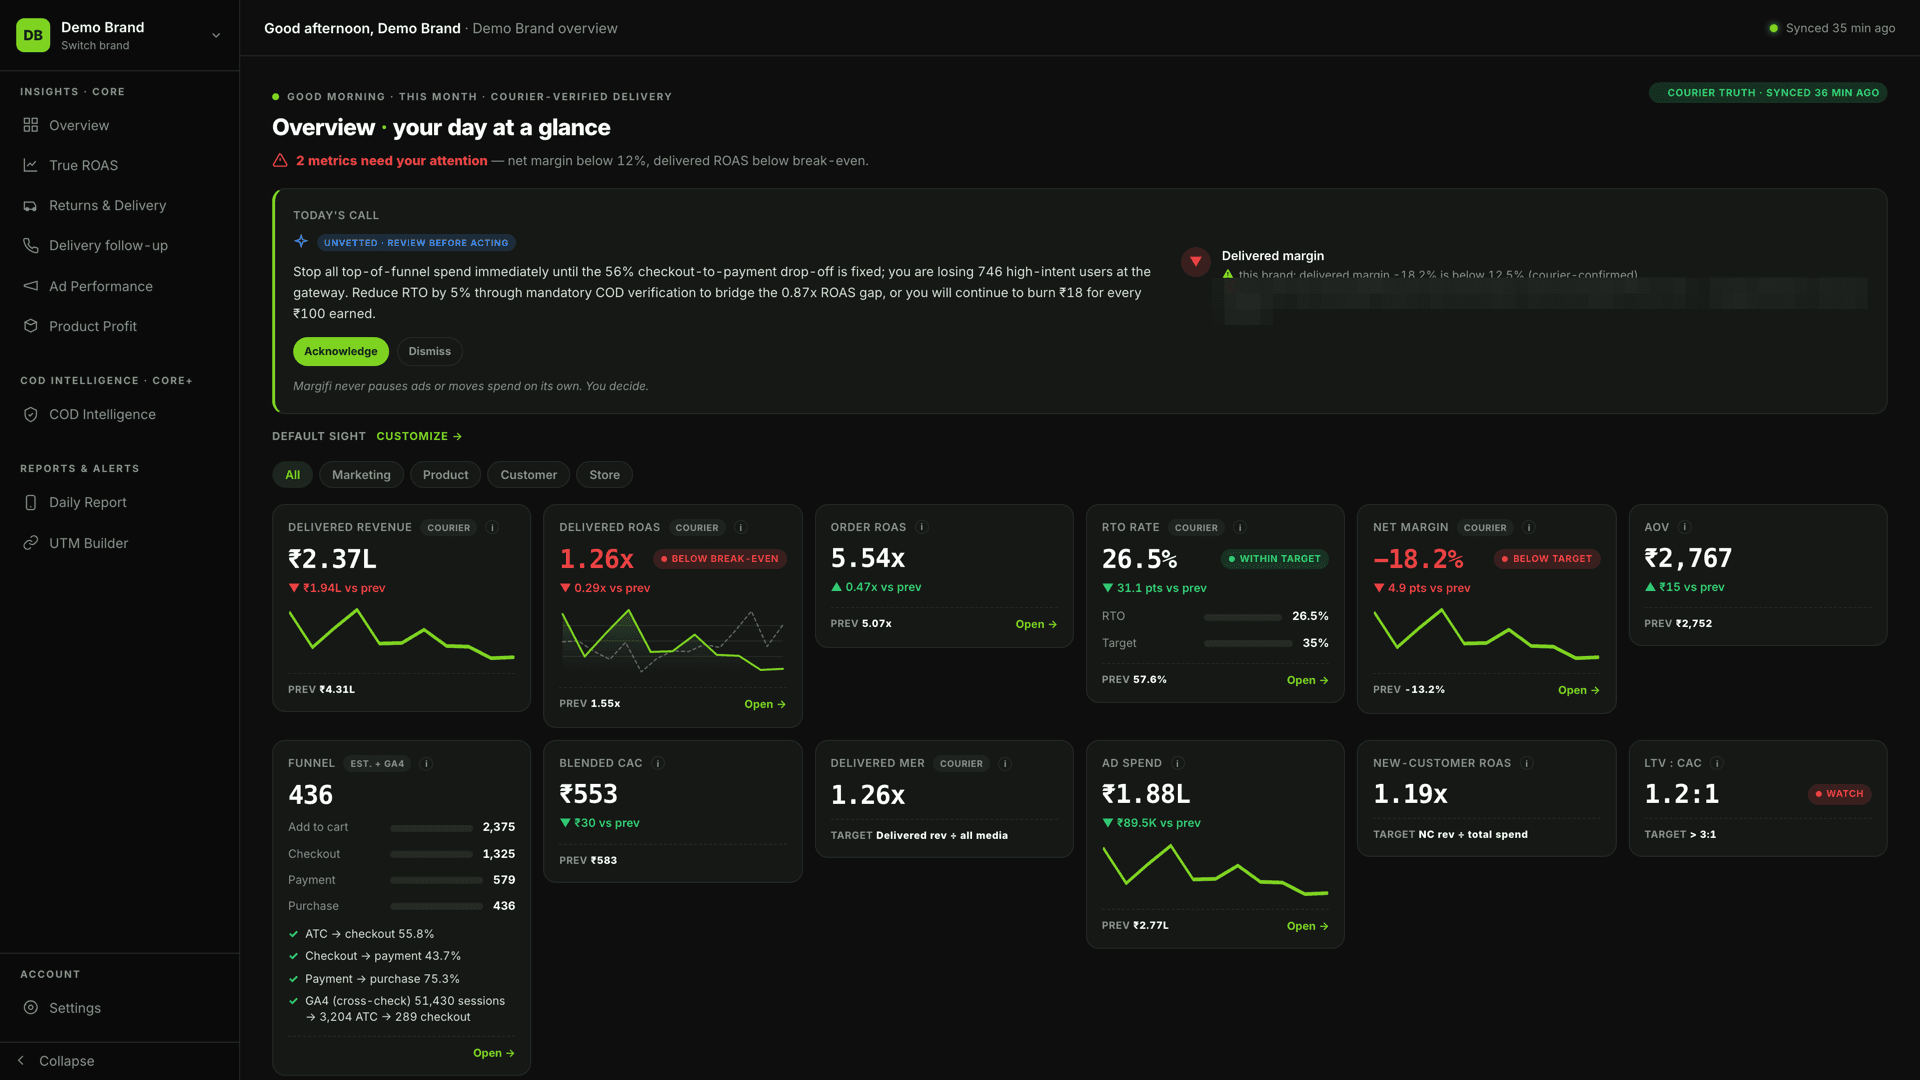
Task: Click the info icon on AOV card
Action: tap(1685, 527)
